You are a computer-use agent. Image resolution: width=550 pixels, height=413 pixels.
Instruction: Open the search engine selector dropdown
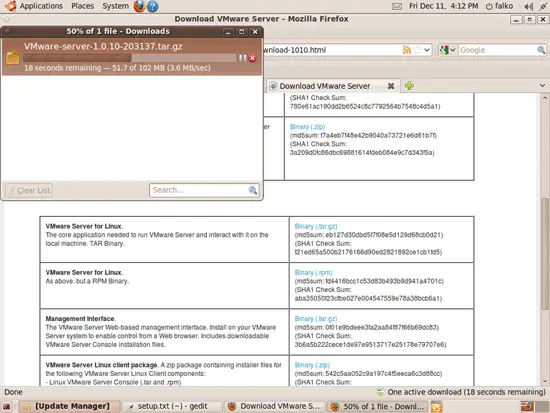pyautogui.click(x=448, y=50)
